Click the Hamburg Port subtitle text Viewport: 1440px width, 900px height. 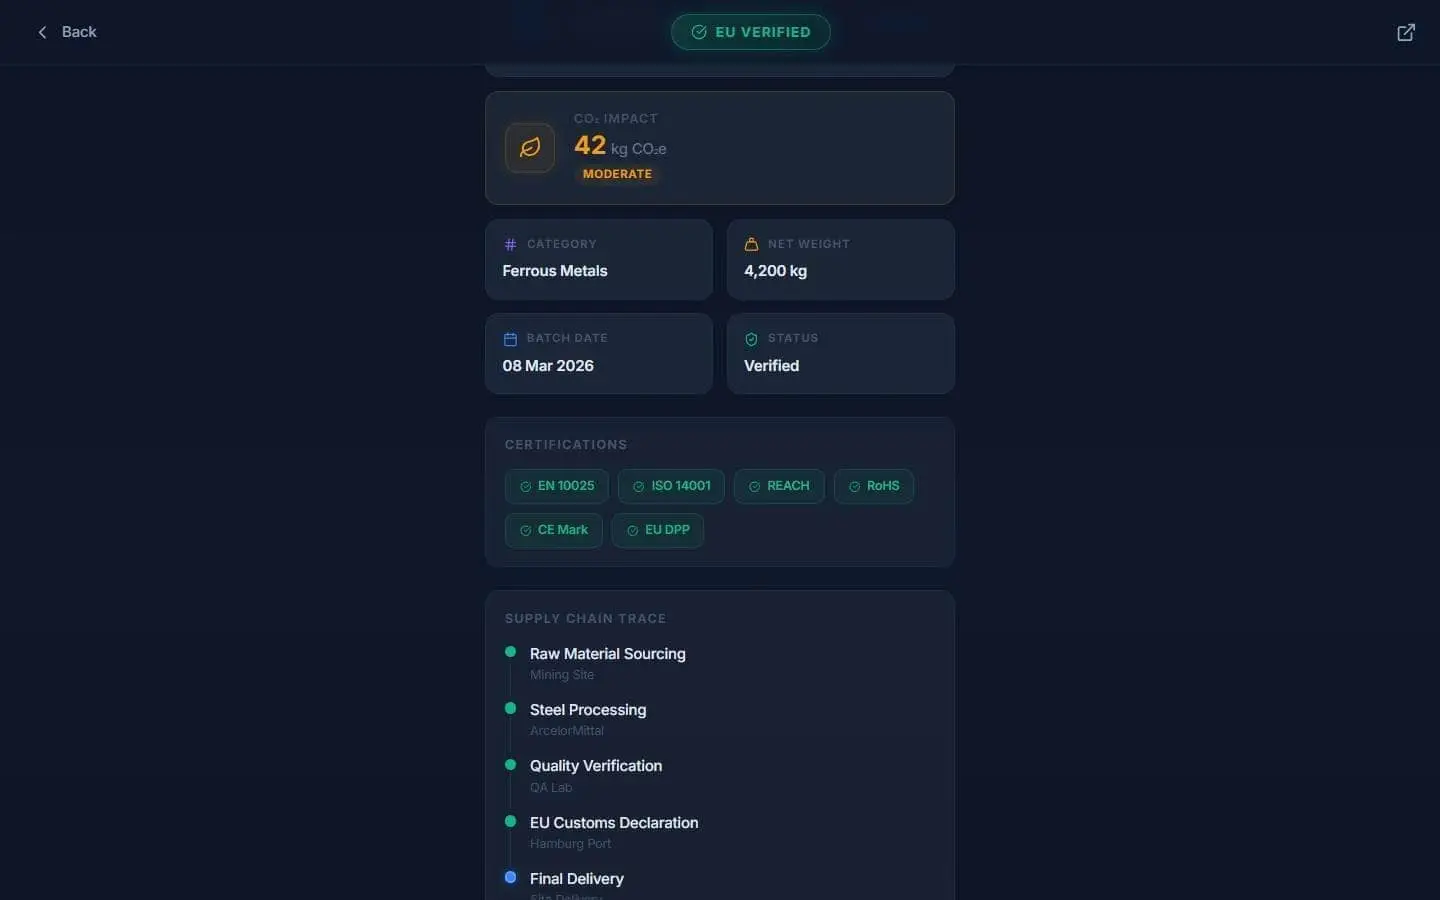(x=570, y=844)
